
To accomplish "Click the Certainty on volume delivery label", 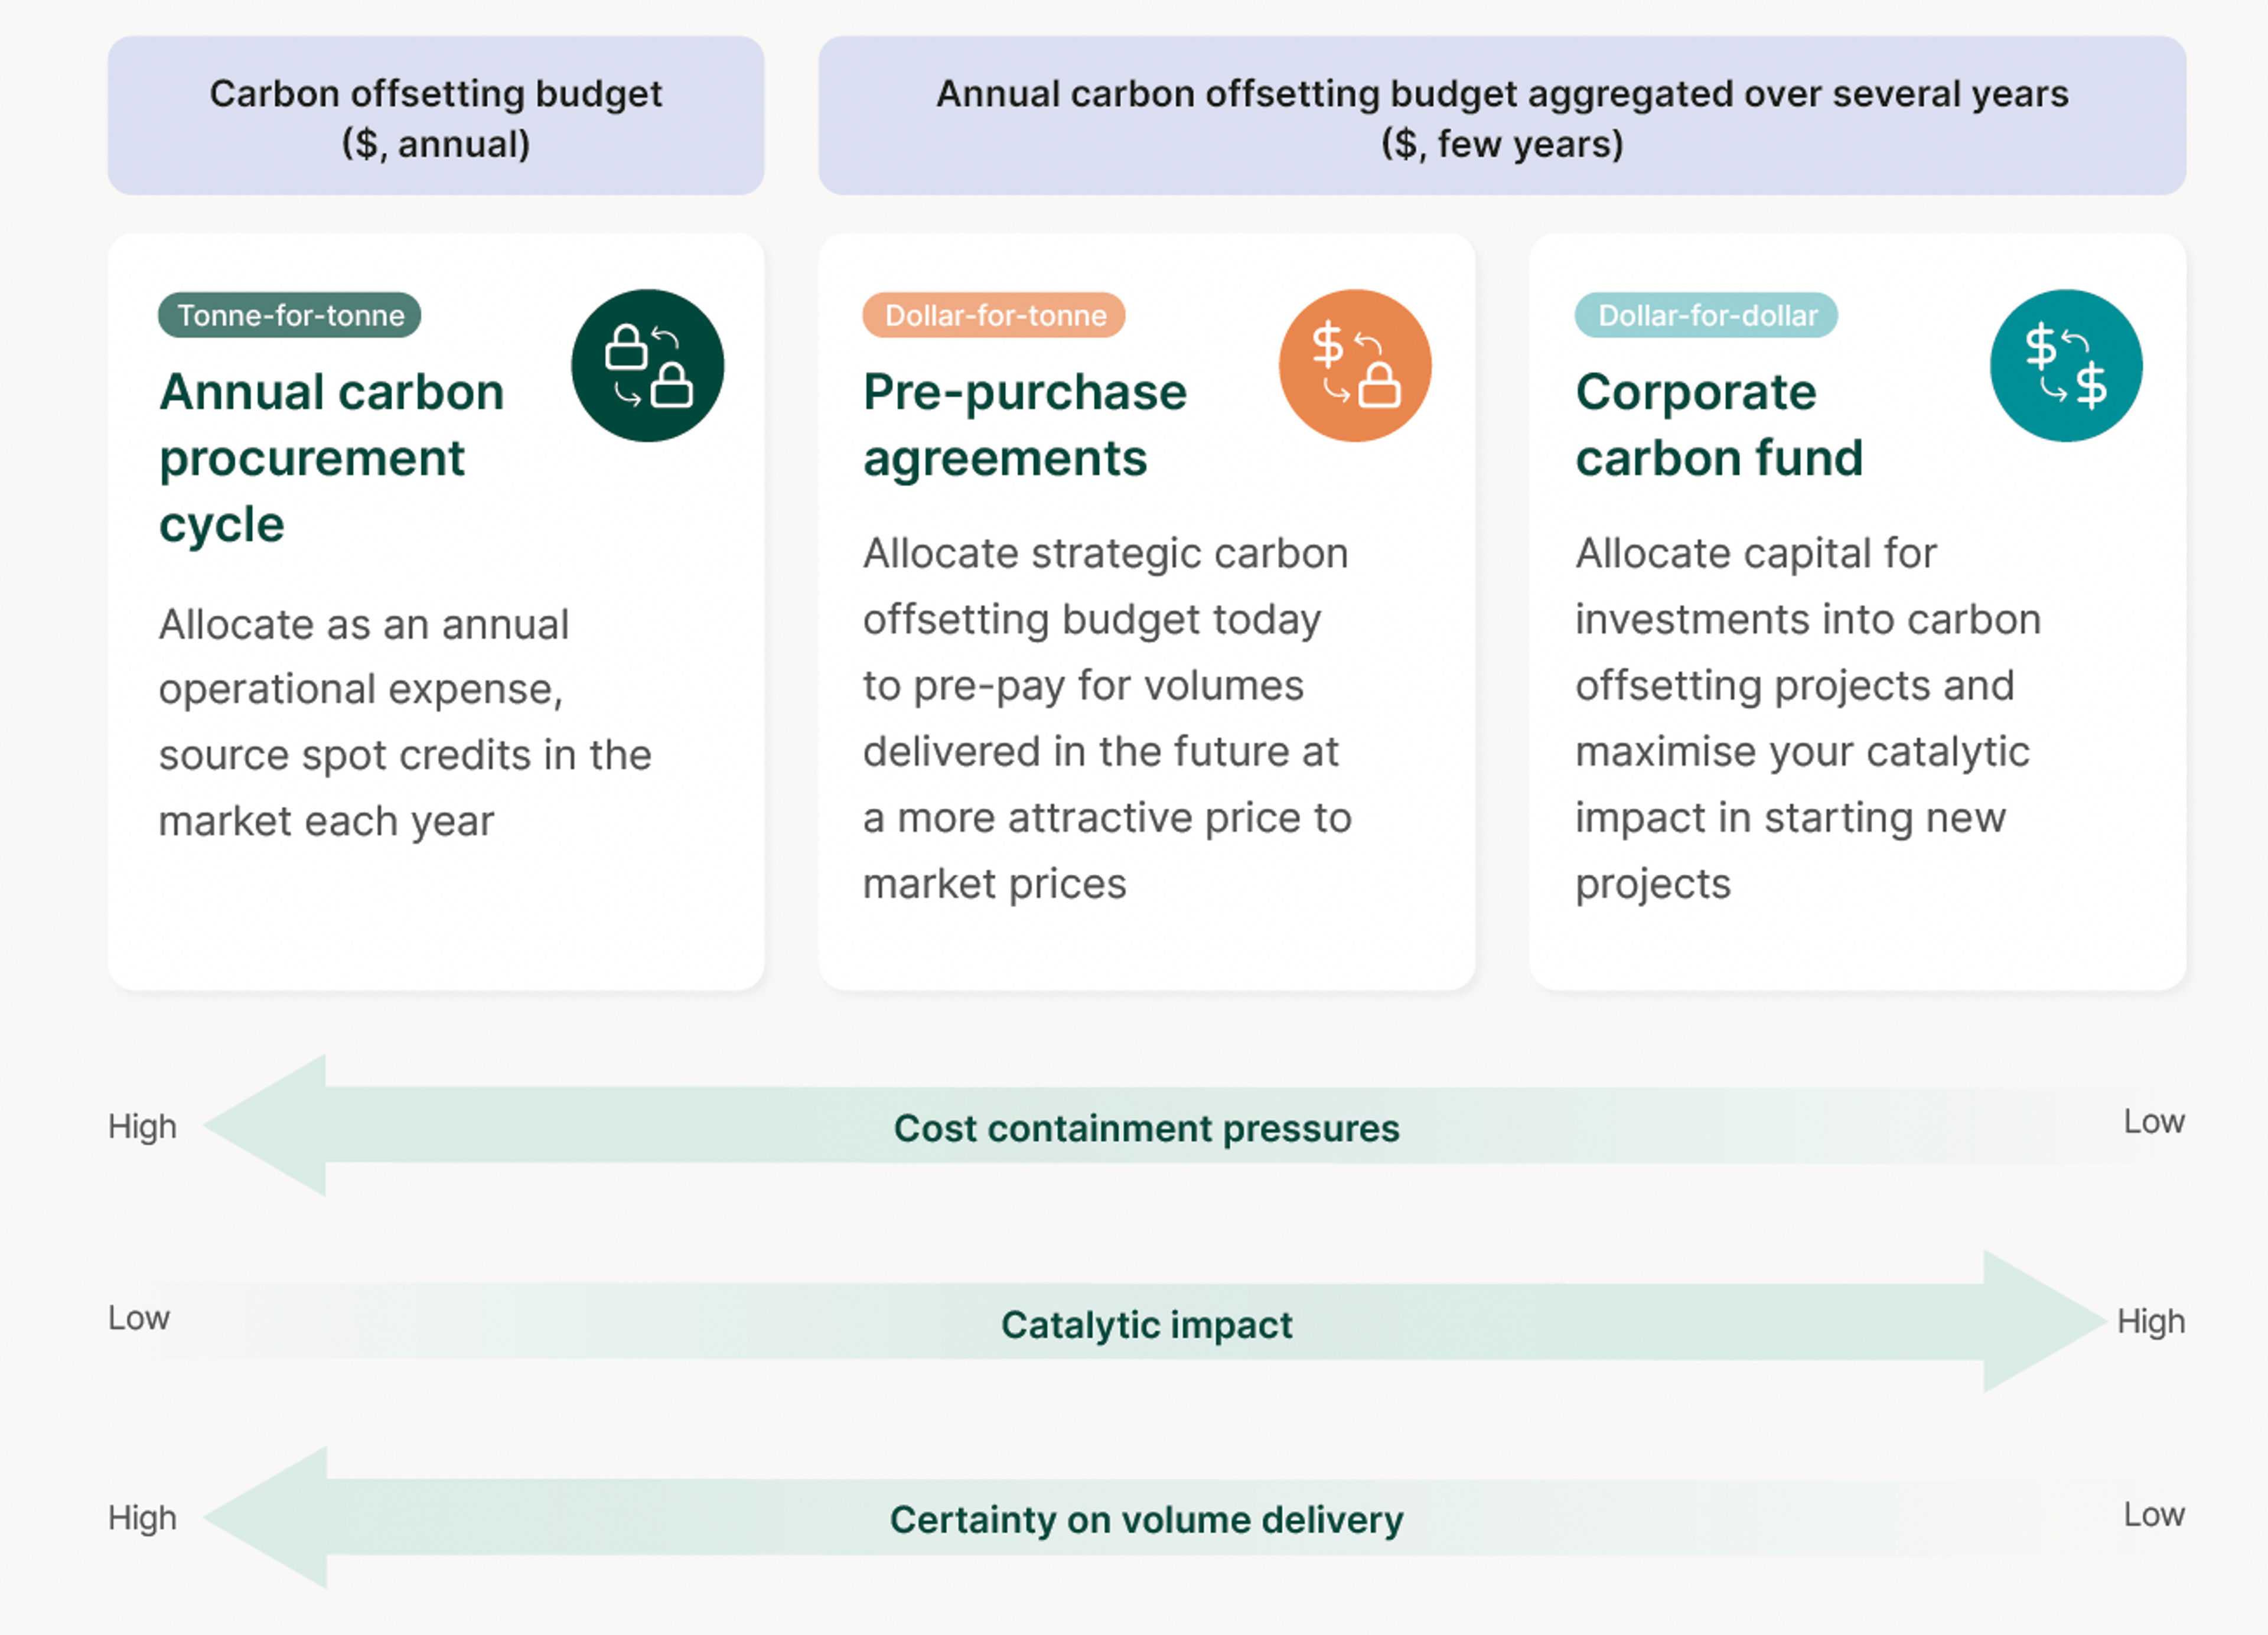I will pos(1146,1520).
